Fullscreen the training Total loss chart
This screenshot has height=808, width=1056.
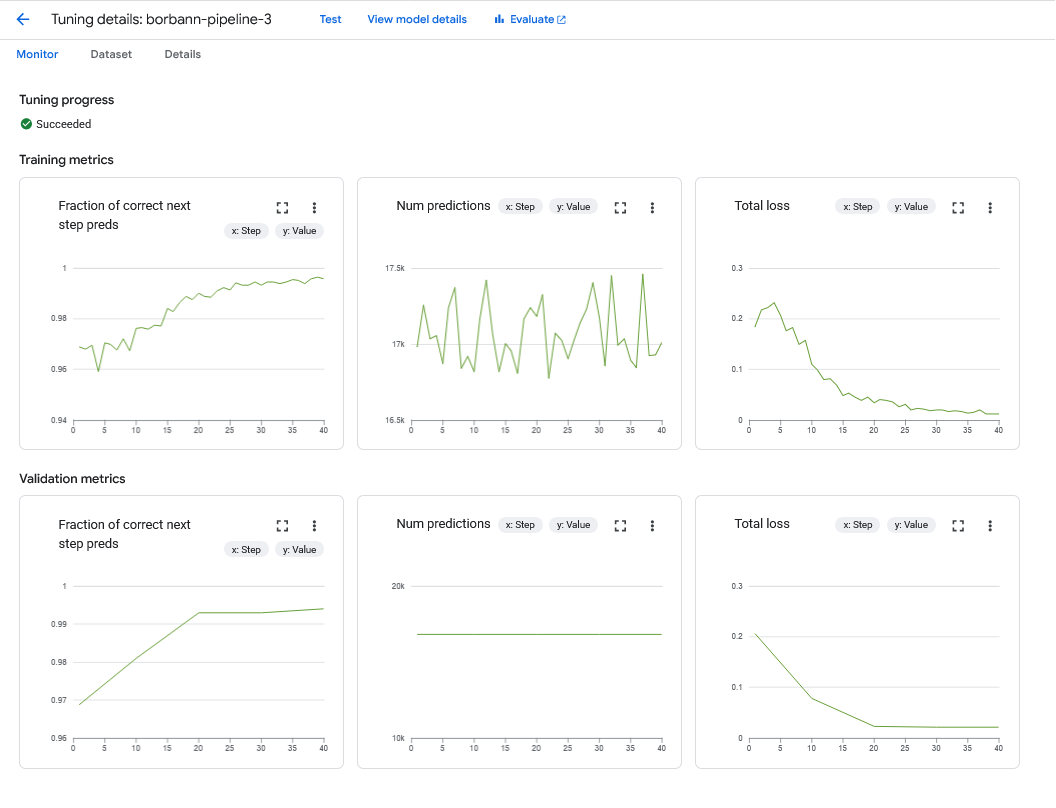click(958, 207)
